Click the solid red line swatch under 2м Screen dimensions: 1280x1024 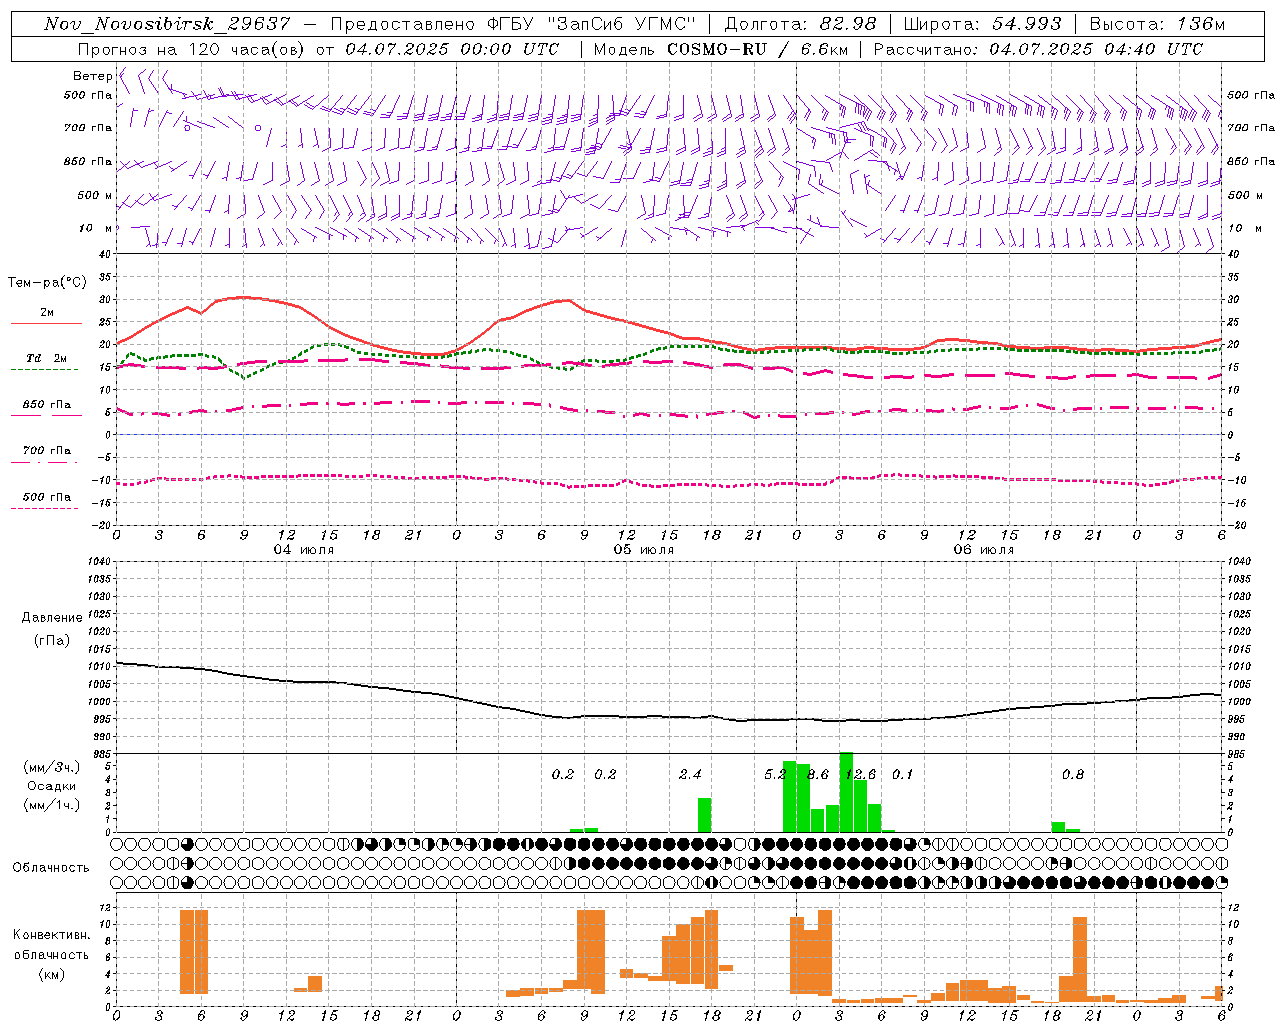tap(46, 323)
